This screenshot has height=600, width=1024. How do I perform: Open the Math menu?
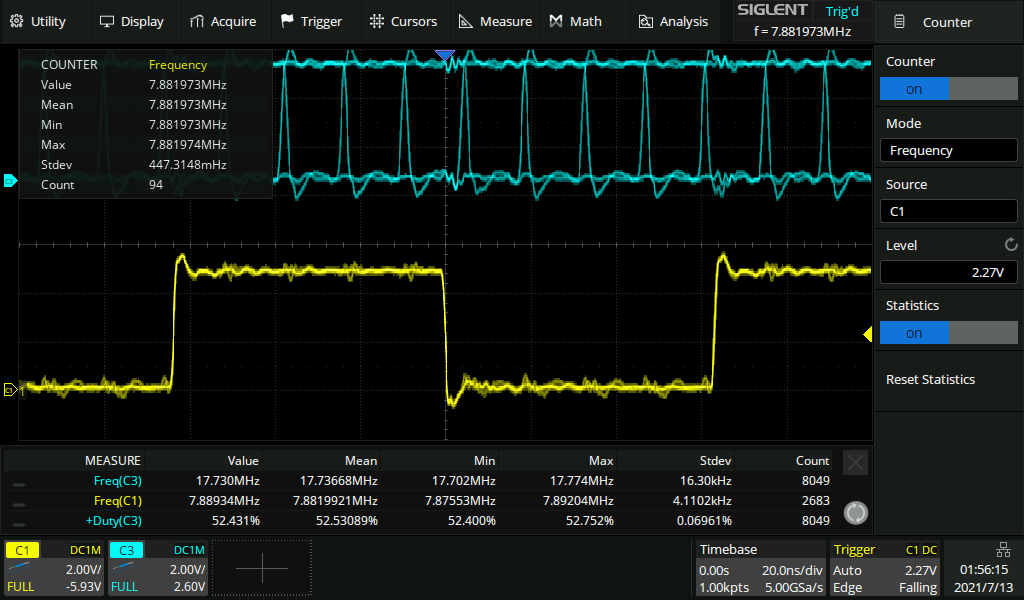[575, 22]
